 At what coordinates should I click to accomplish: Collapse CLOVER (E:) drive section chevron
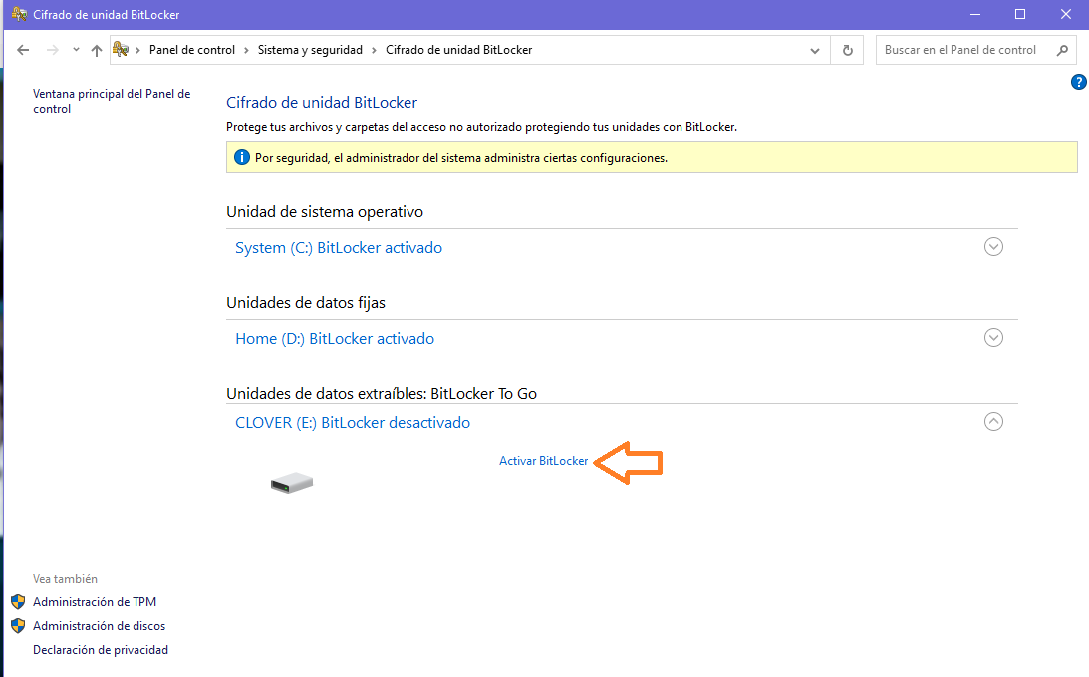click(x=993, y=421)
